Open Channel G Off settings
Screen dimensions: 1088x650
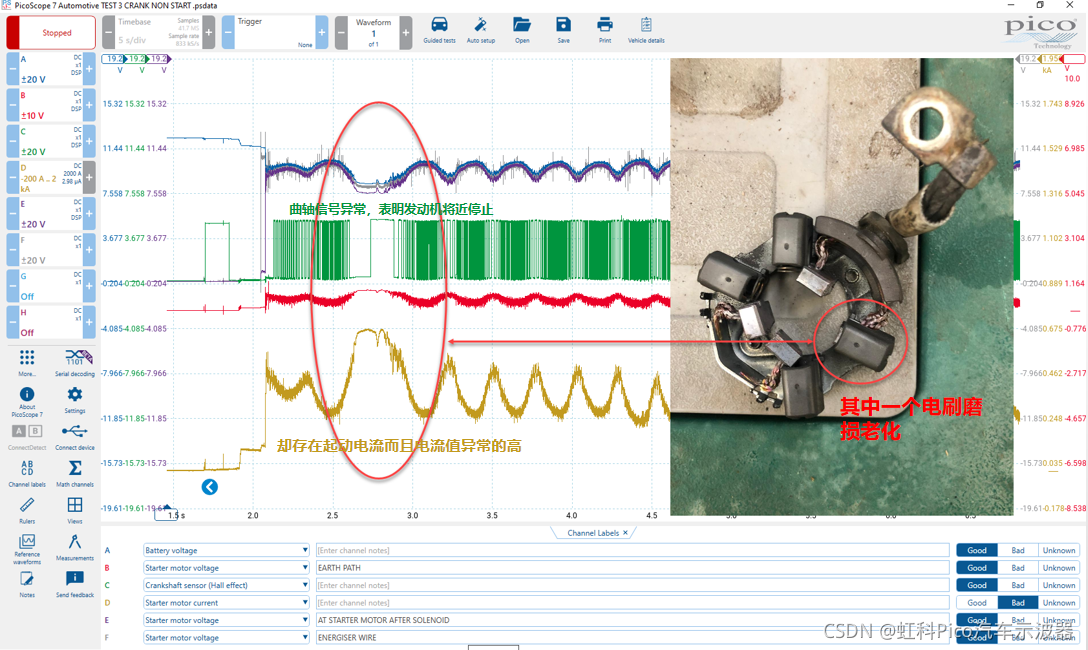51,286
